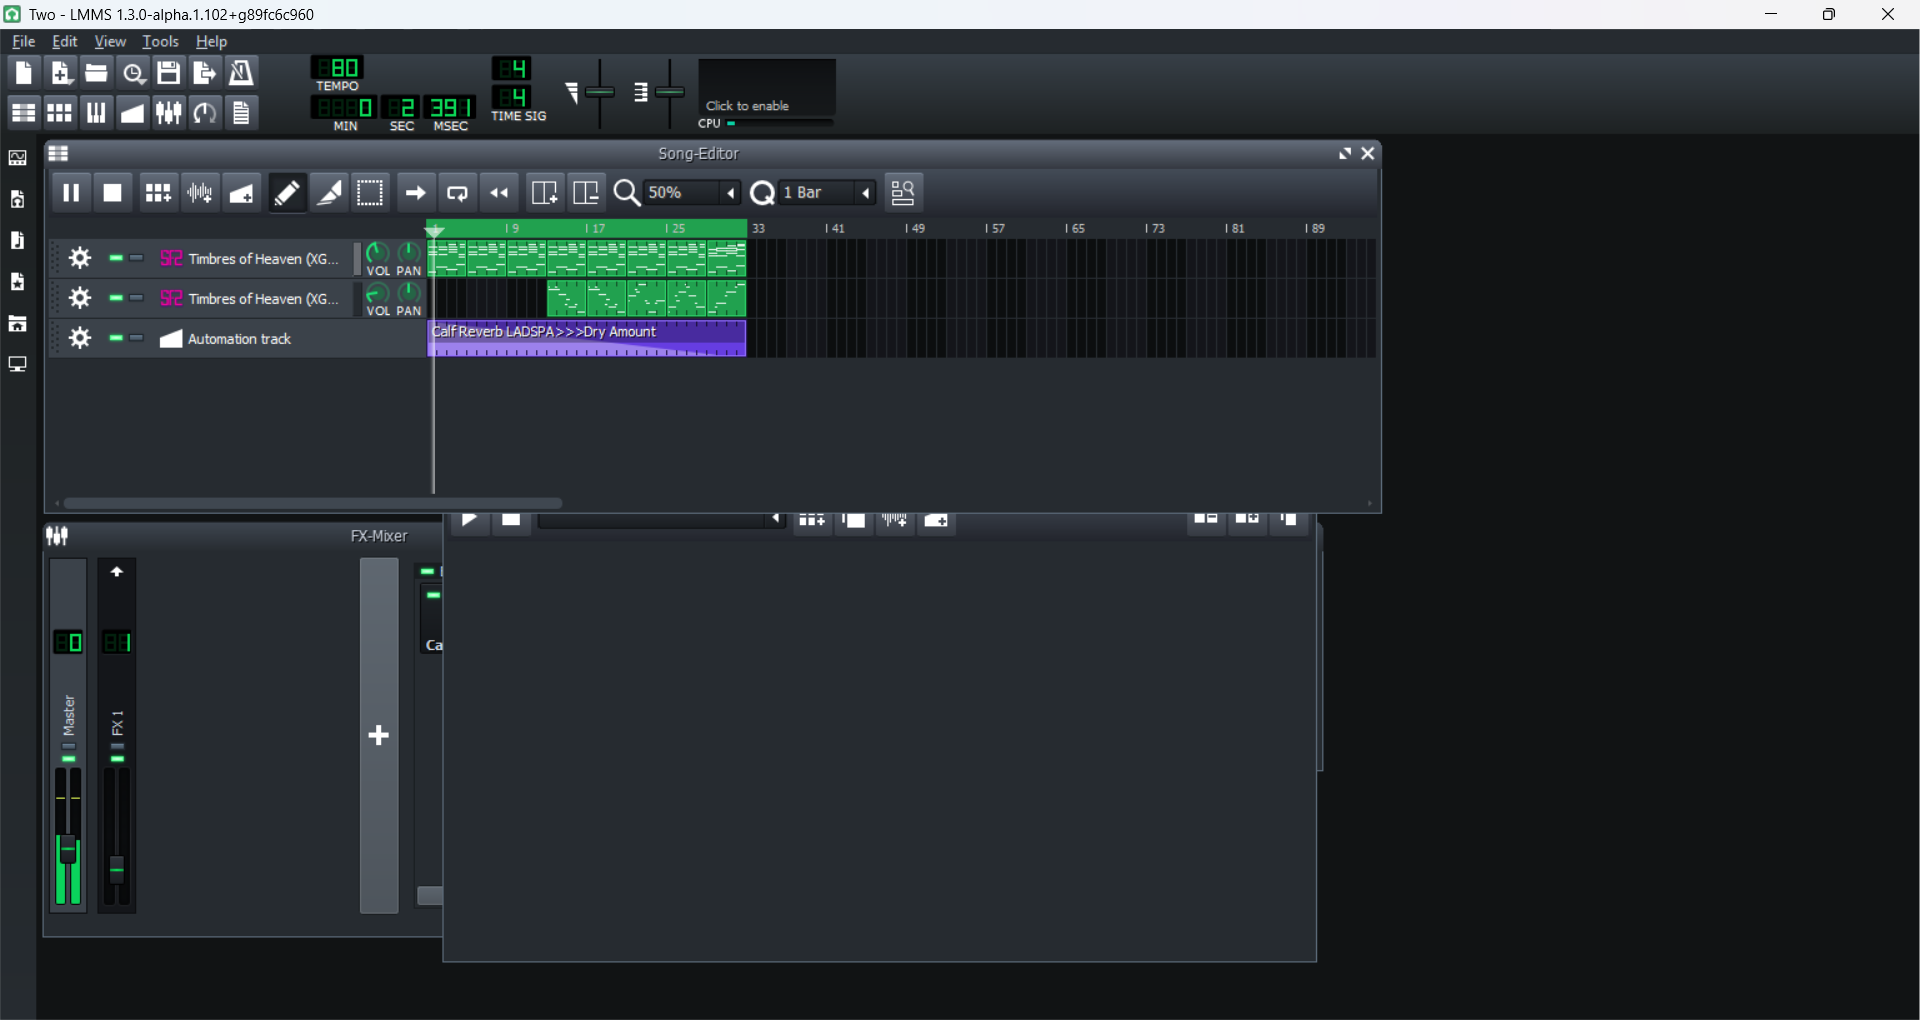Viewport: 1920px width, 1020px height.
Task: Show the FX Mixer from main toolbar
Action: tap(169, 113)
